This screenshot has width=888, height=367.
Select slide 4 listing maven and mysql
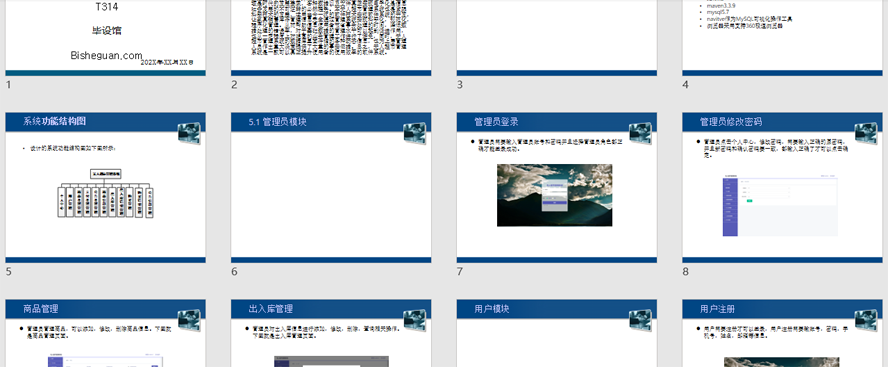click(x=782, y=37)
